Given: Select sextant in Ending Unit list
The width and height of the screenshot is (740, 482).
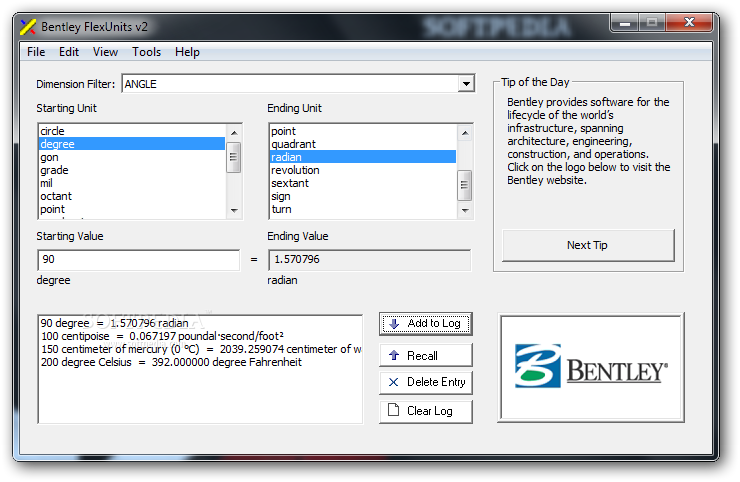Looking at the screenshot, I should click(x=363, y=183).
